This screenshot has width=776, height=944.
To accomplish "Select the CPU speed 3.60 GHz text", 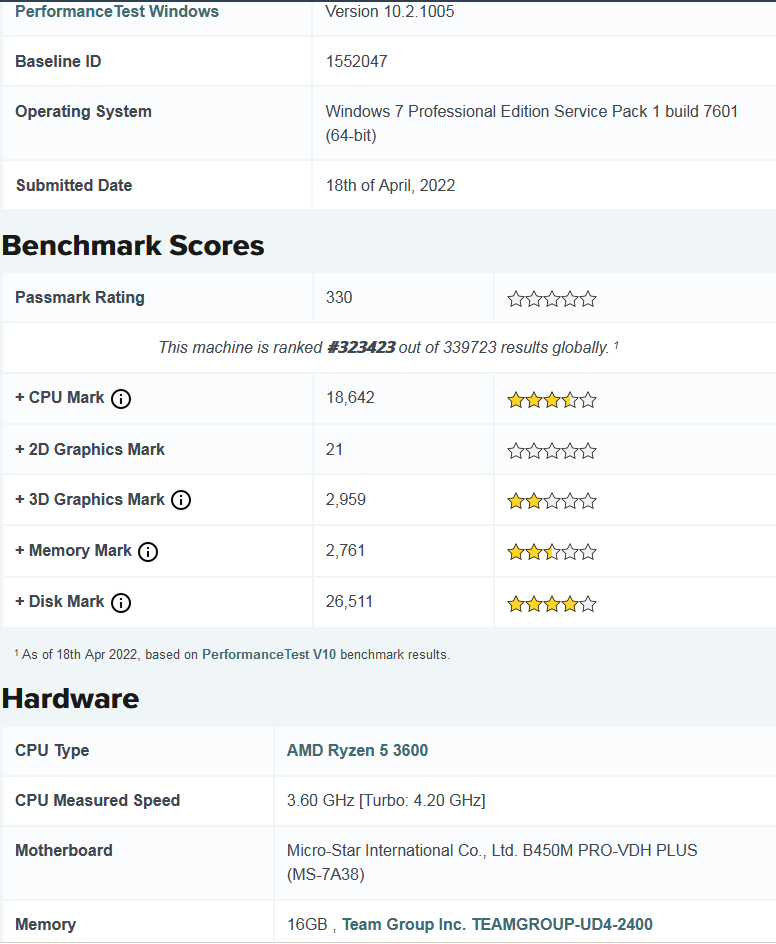I will (386, 800).
